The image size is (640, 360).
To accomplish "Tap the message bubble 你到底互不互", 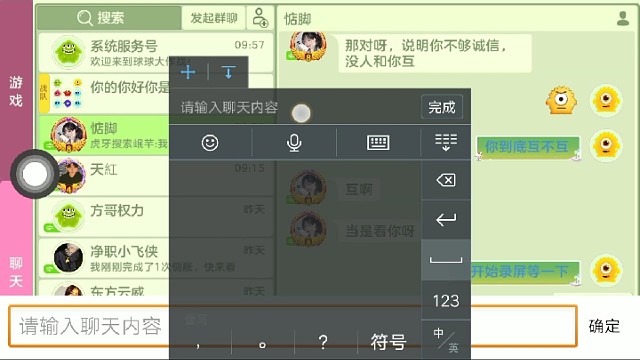I will point(528,147).
